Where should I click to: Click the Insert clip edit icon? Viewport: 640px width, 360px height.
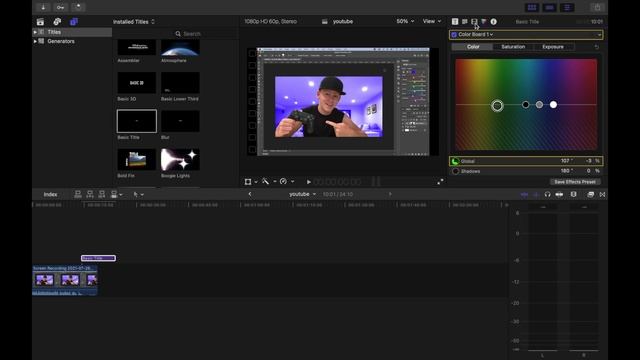[90, 194]
